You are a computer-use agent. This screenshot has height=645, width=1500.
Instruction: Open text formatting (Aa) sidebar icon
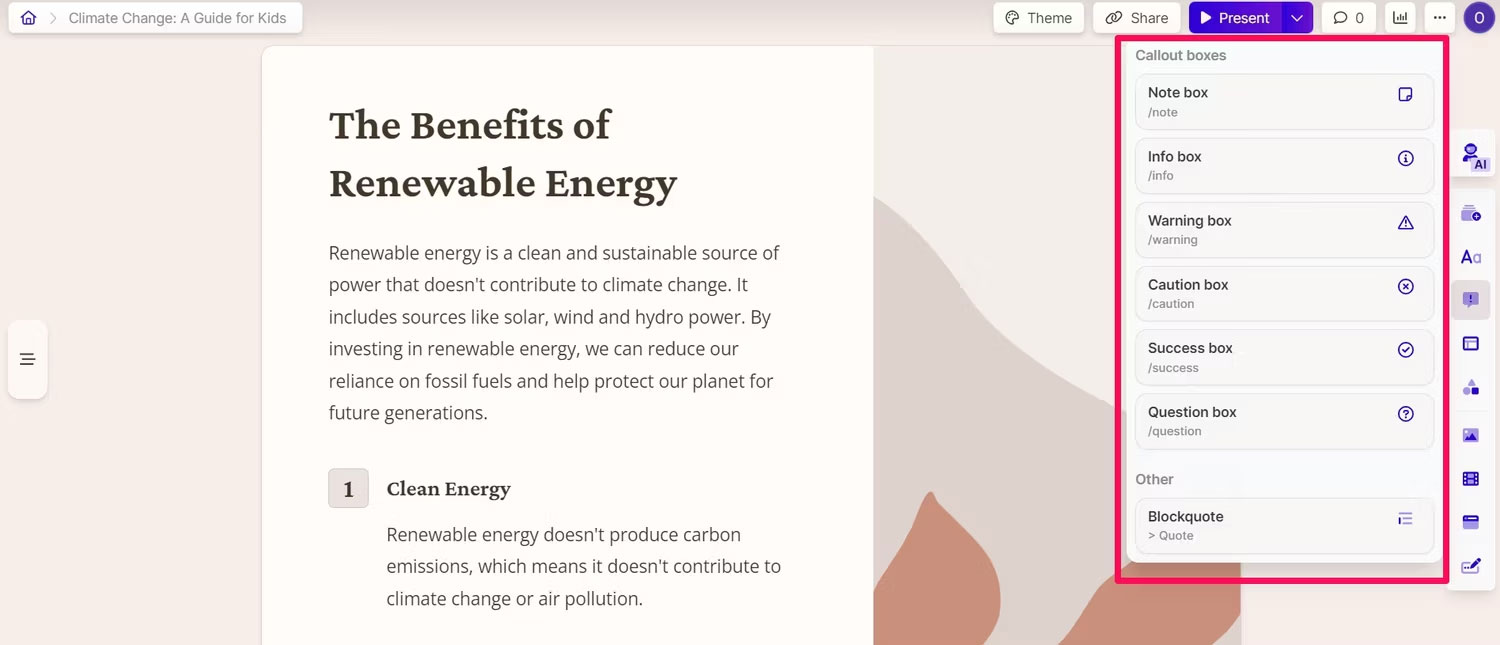1471,257
